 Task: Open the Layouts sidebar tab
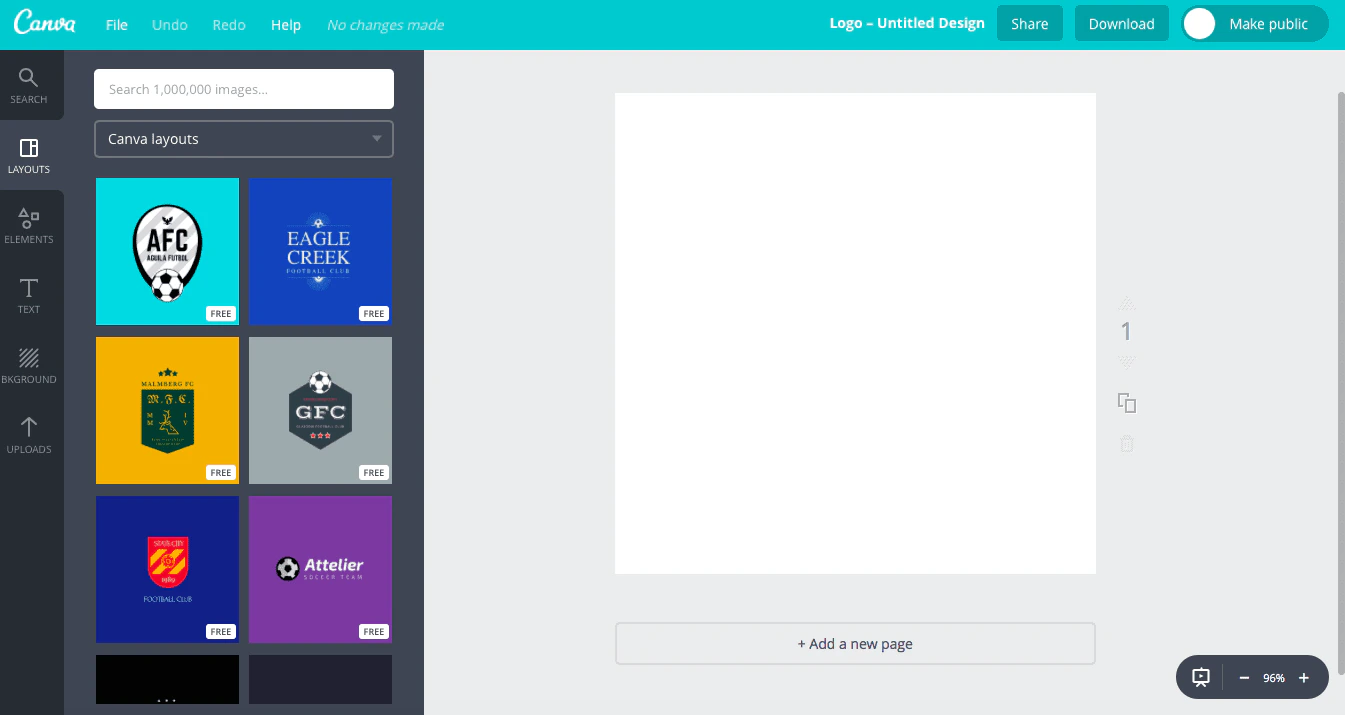29,156
